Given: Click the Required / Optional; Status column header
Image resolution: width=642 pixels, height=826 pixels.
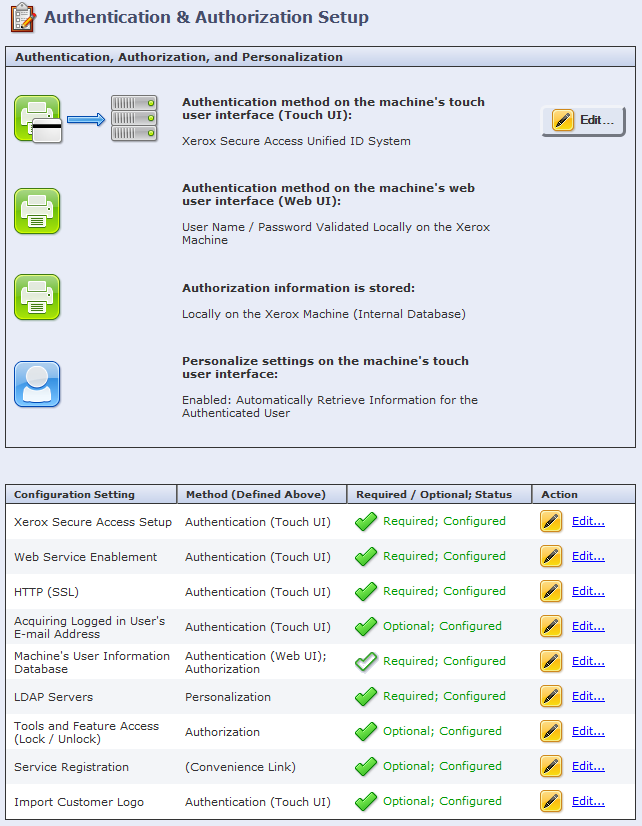Looking at the screenshot, I should coord(433,494).
